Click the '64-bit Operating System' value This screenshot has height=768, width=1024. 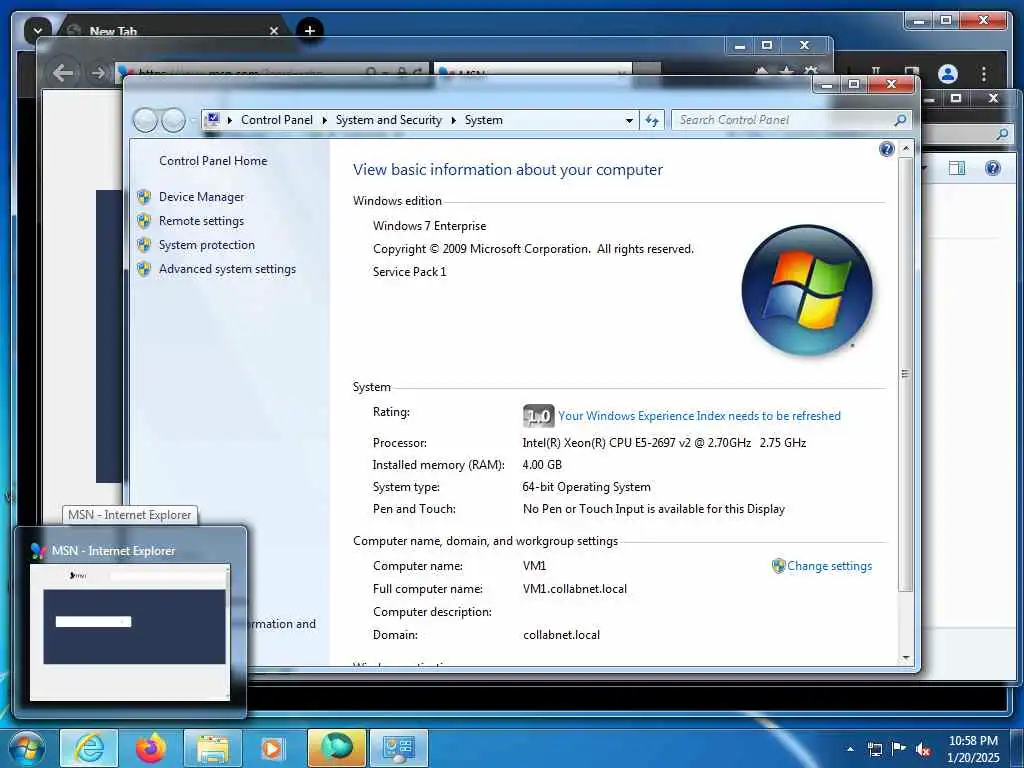[x=586, y=487]
